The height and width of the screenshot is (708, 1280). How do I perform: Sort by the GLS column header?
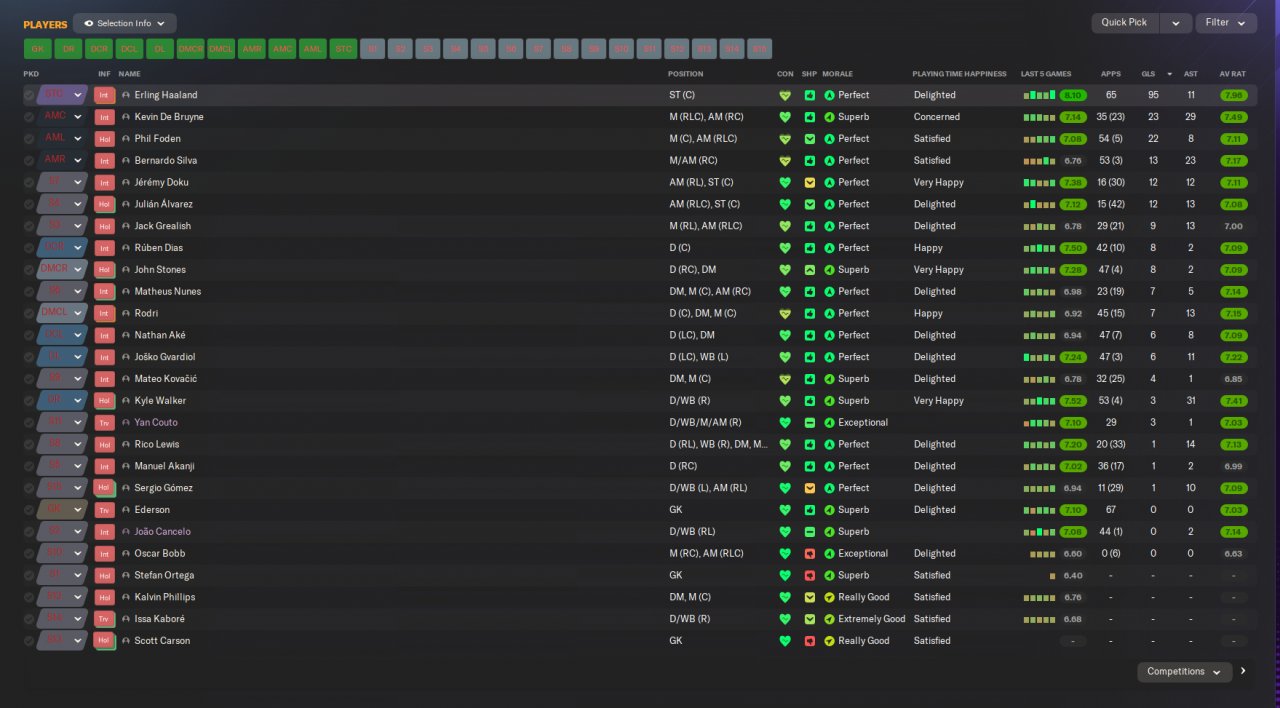point(1148,74)
